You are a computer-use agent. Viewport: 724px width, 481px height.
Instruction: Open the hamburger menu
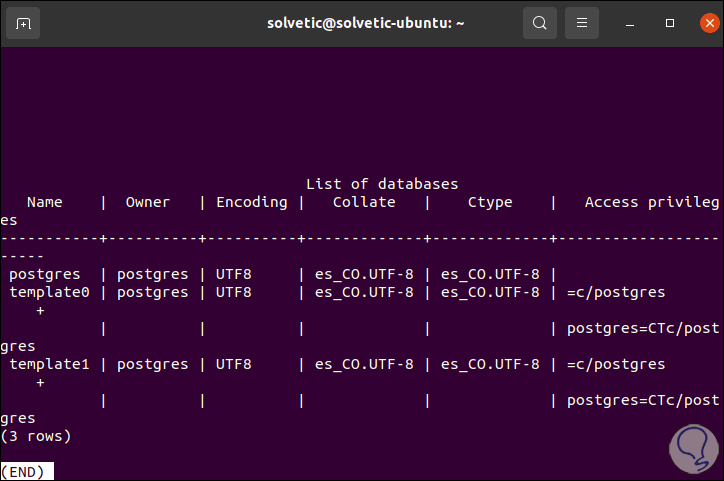(x=581, y=22)
